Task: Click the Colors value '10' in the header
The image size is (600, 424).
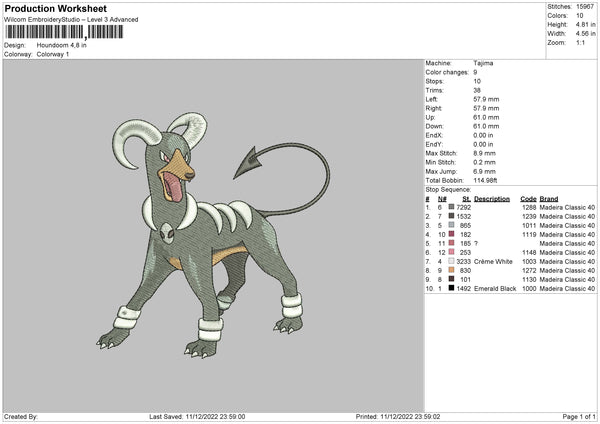Action: tap(580, 16)
